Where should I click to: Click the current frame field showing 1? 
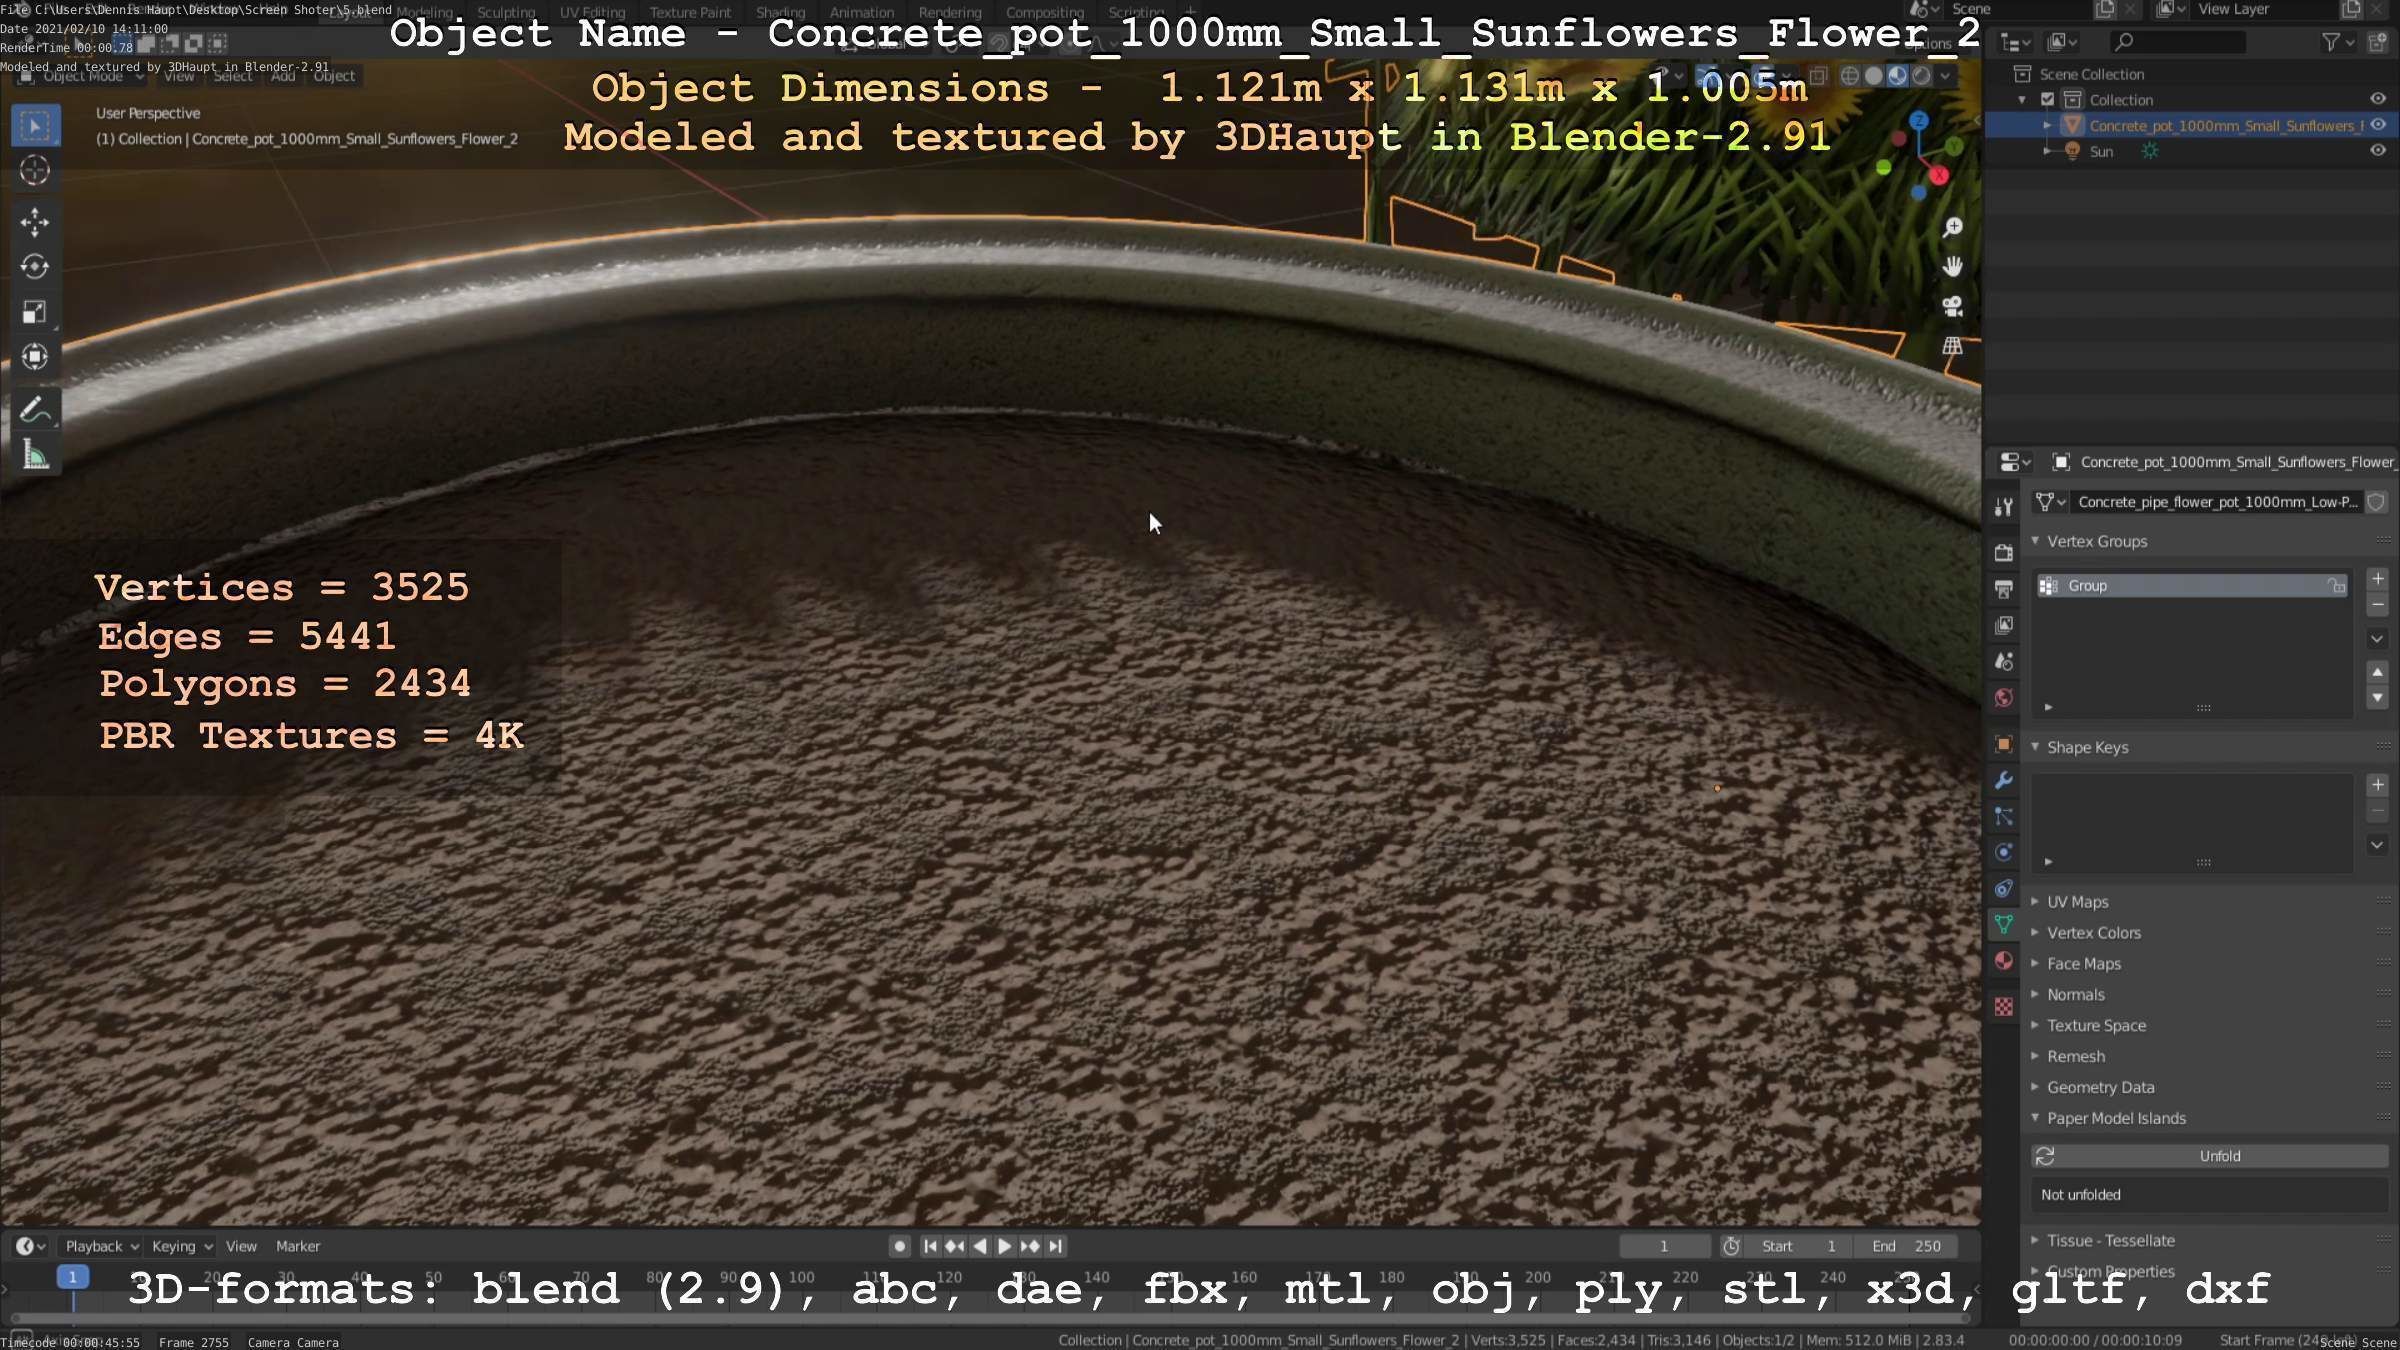click(1664, 1246)
